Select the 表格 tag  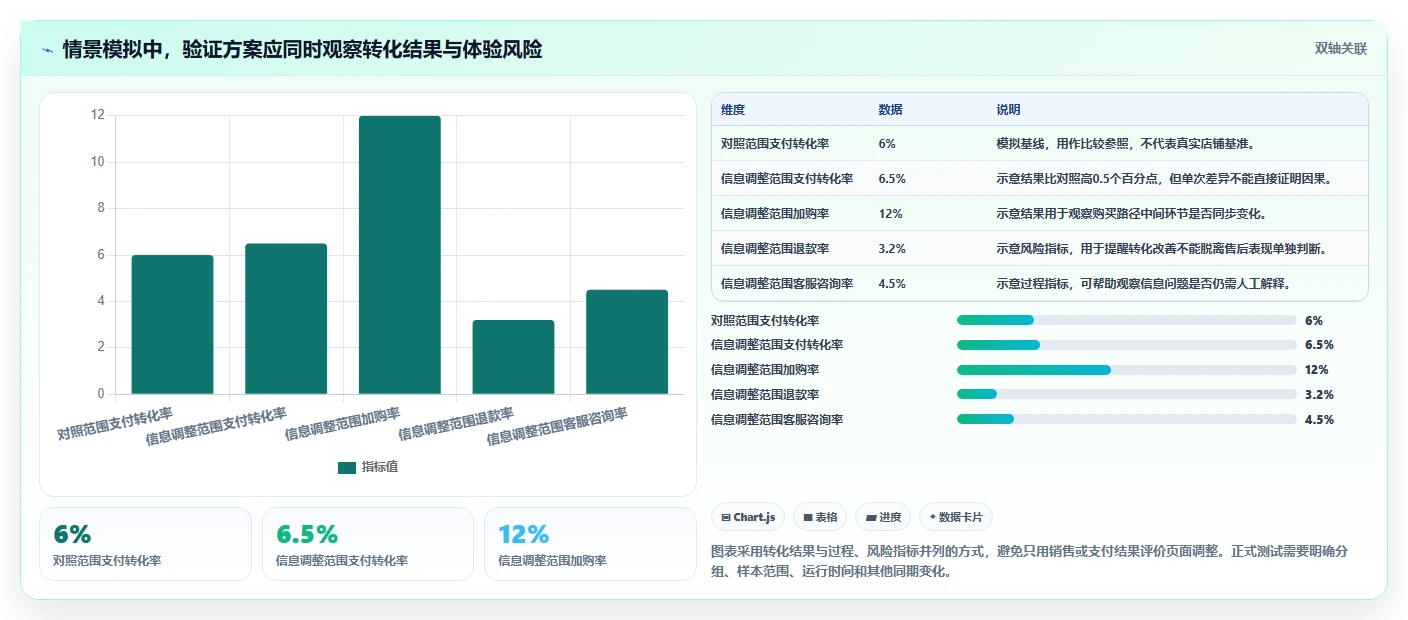[820, 517]
